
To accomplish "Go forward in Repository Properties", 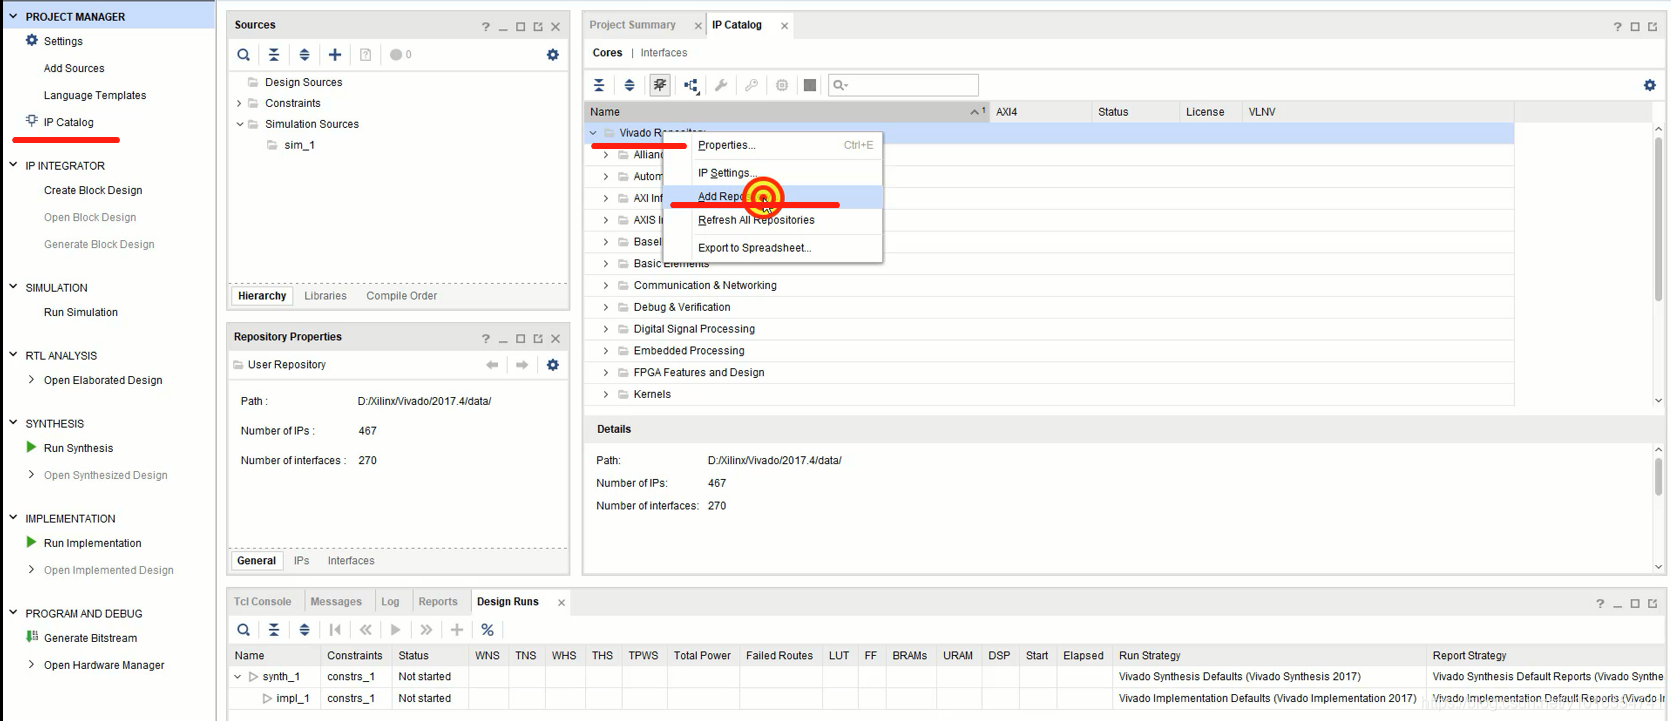I will (x=522, y=365).
